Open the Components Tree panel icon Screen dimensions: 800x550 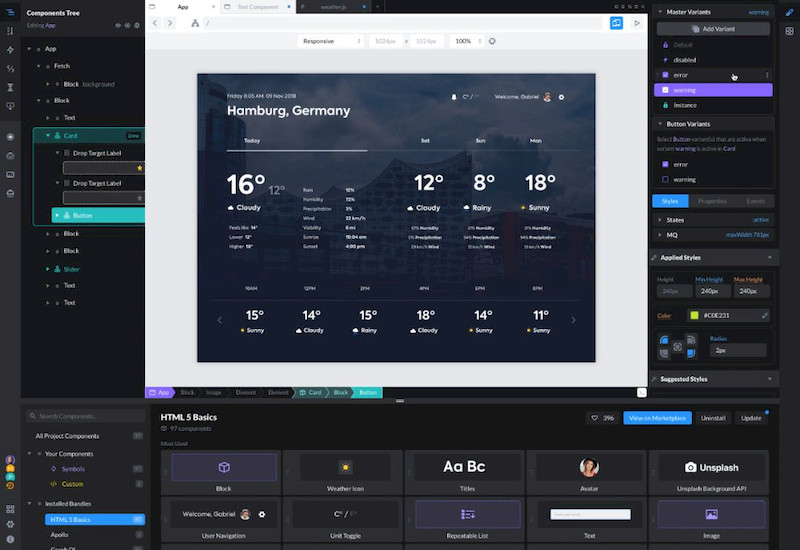point(10,12)
